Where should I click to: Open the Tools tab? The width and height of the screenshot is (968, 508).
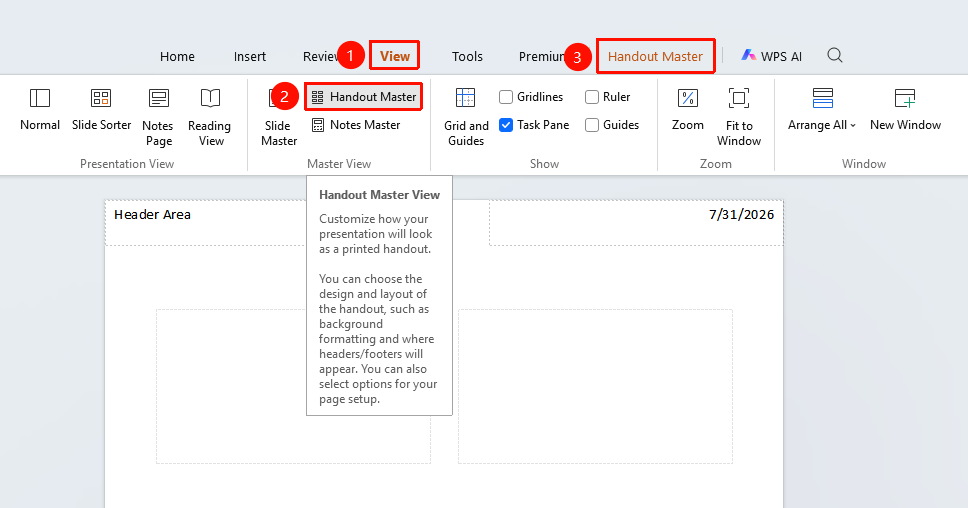click(x=467, y=56)
